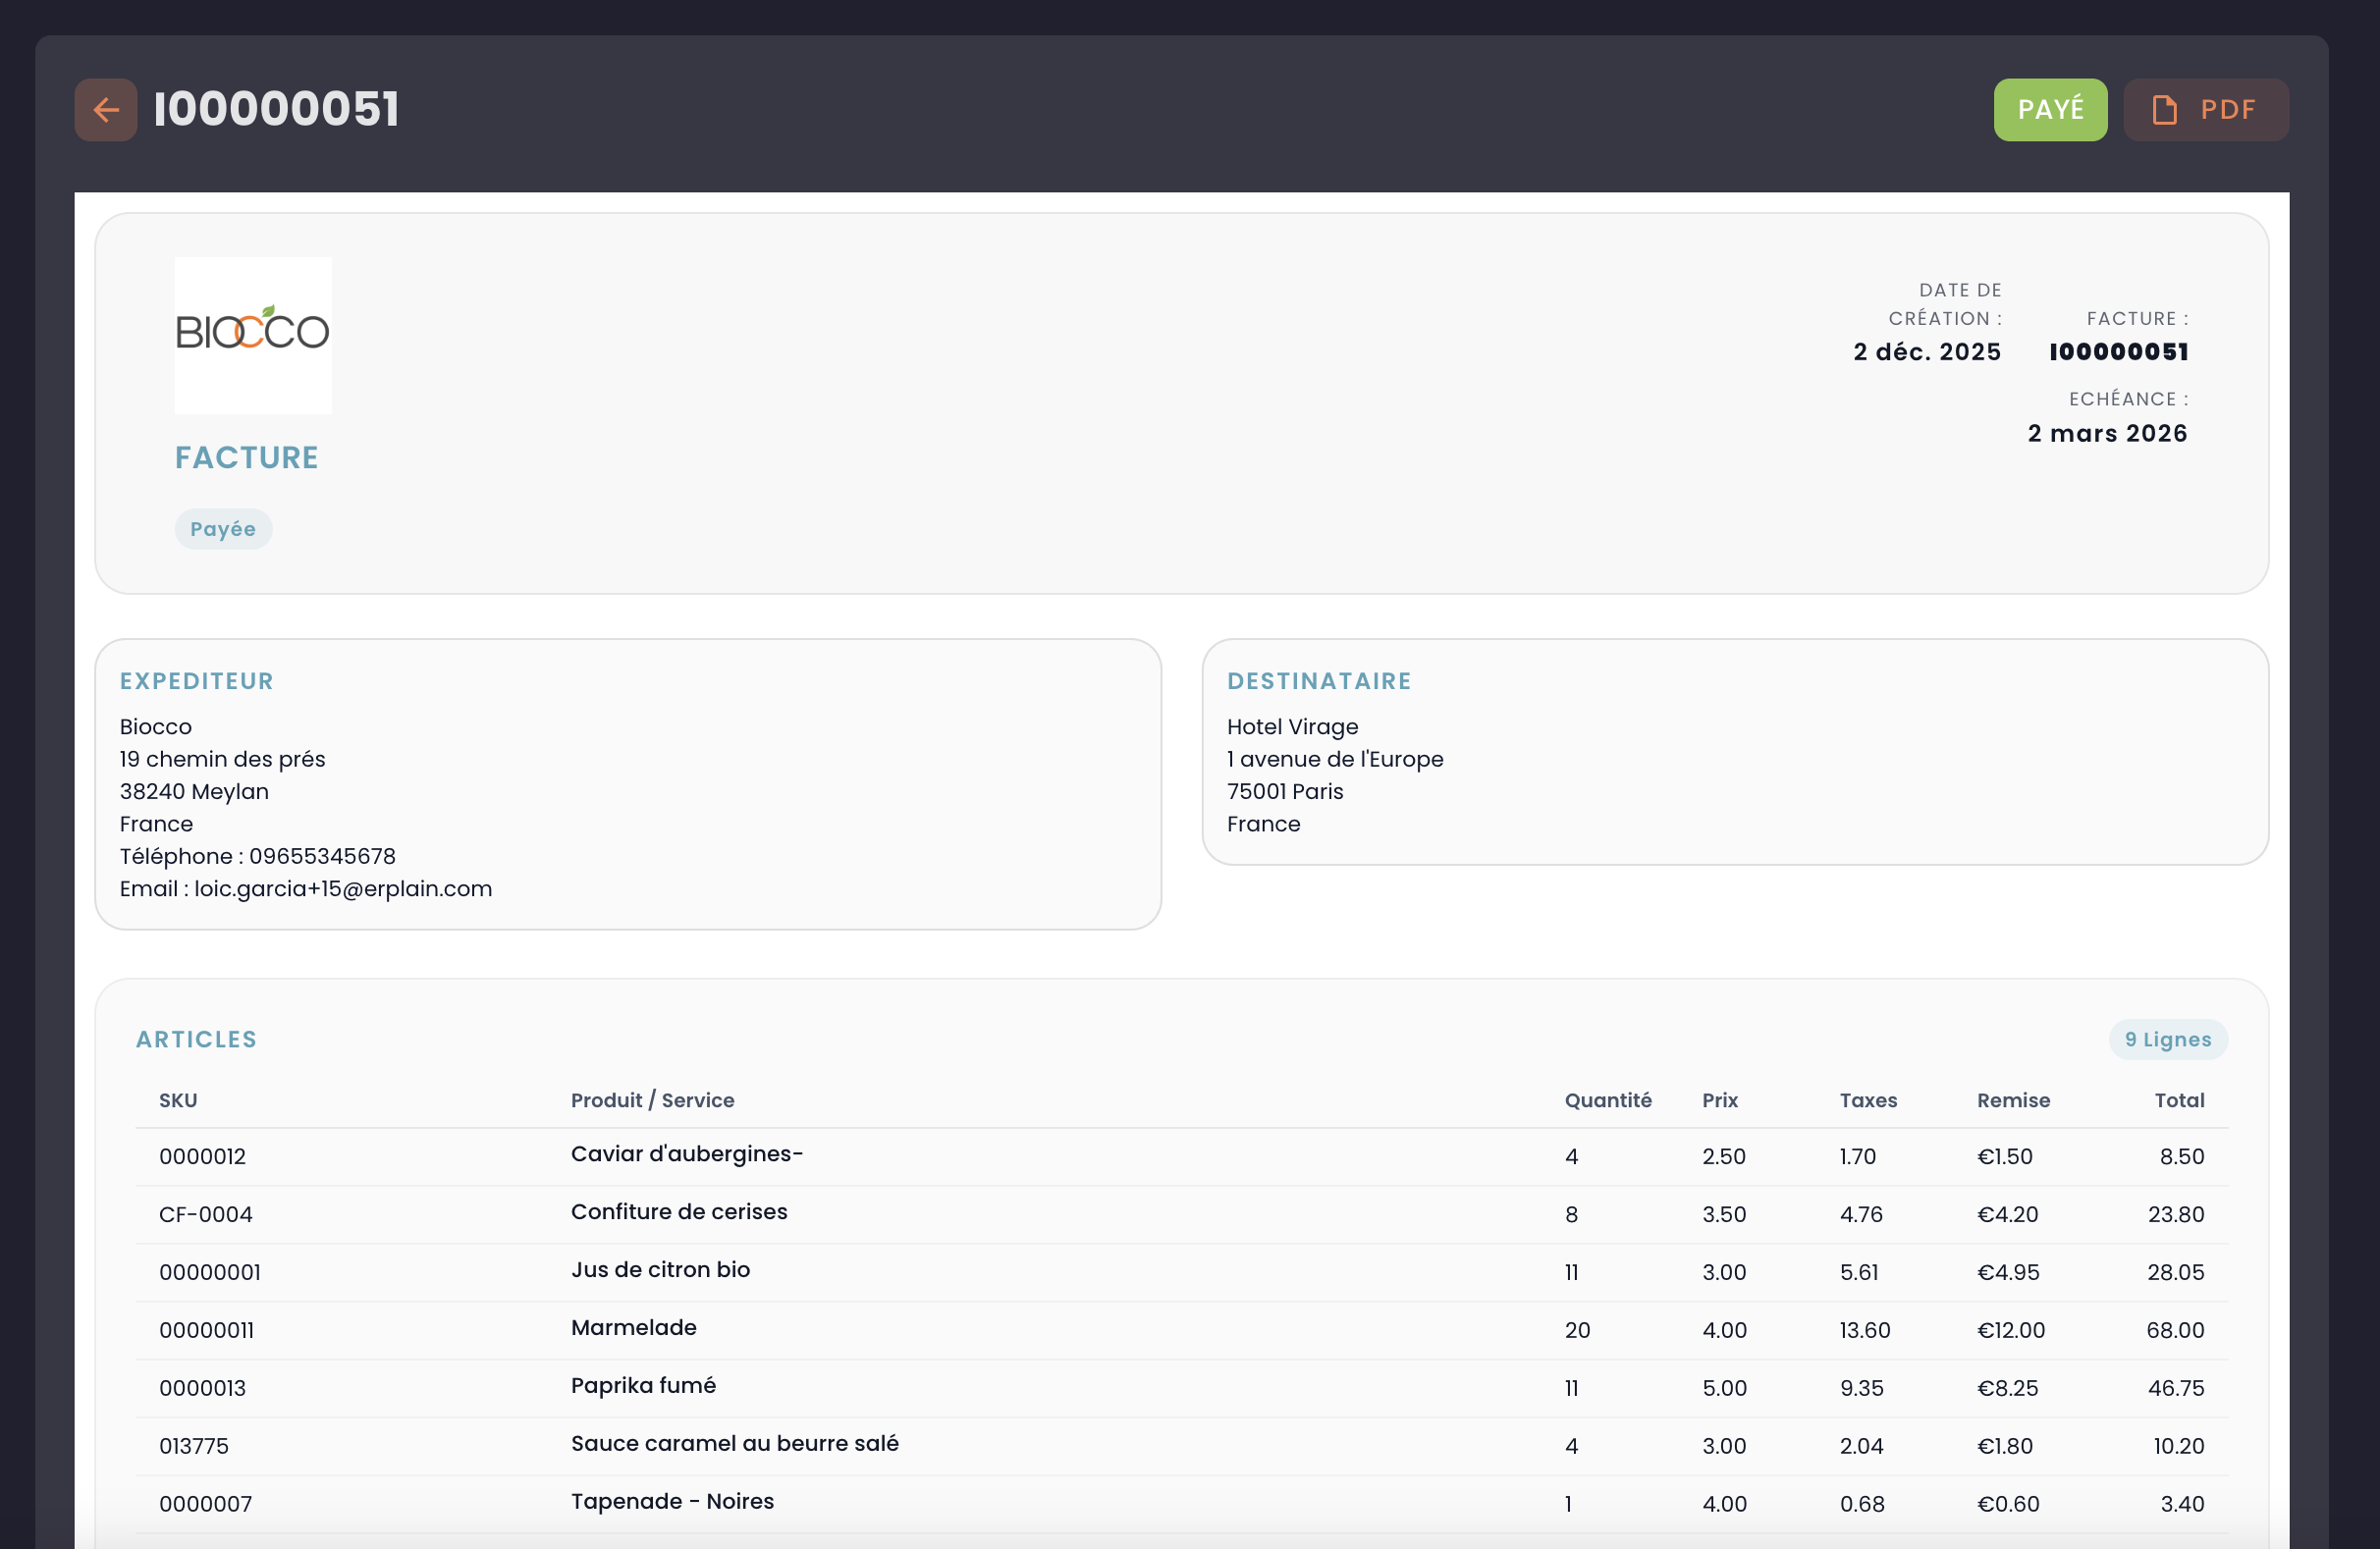Click the sender email address

point(342,889)
